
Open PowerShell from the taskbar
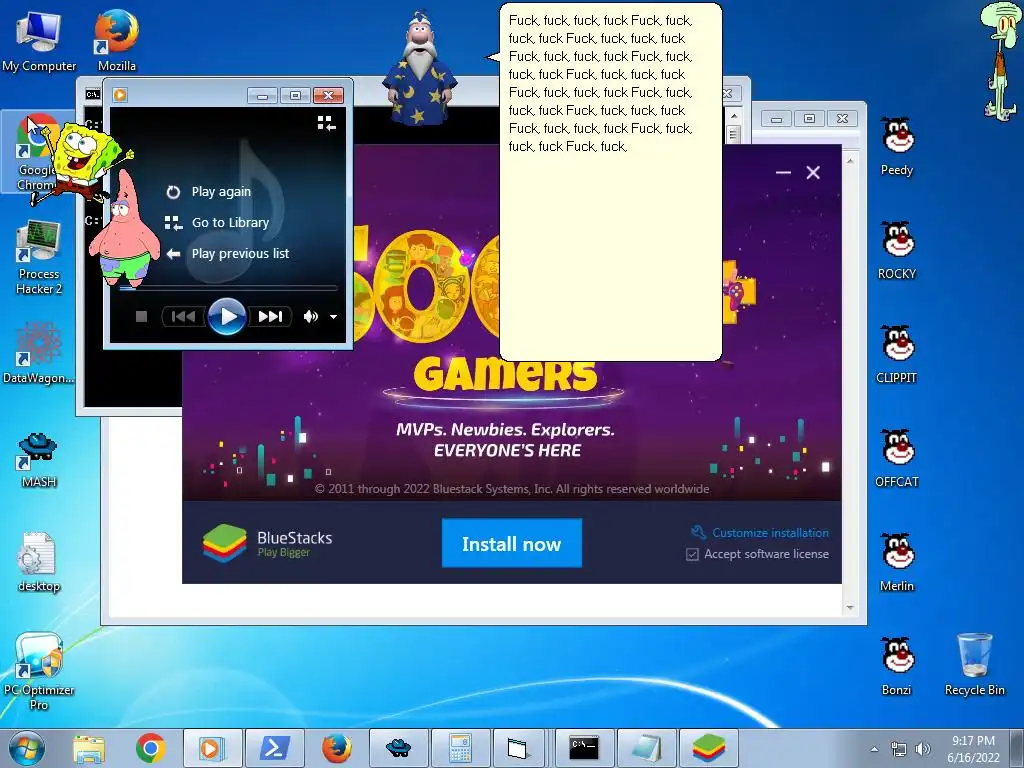(275, 748)
